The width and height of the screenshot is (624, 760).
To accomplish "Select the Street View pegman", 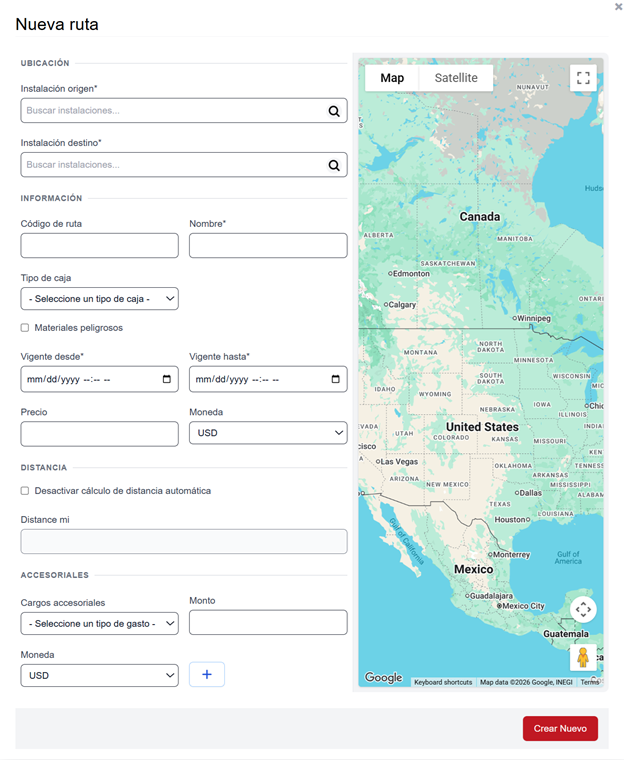I will click(x=583, y=658).
